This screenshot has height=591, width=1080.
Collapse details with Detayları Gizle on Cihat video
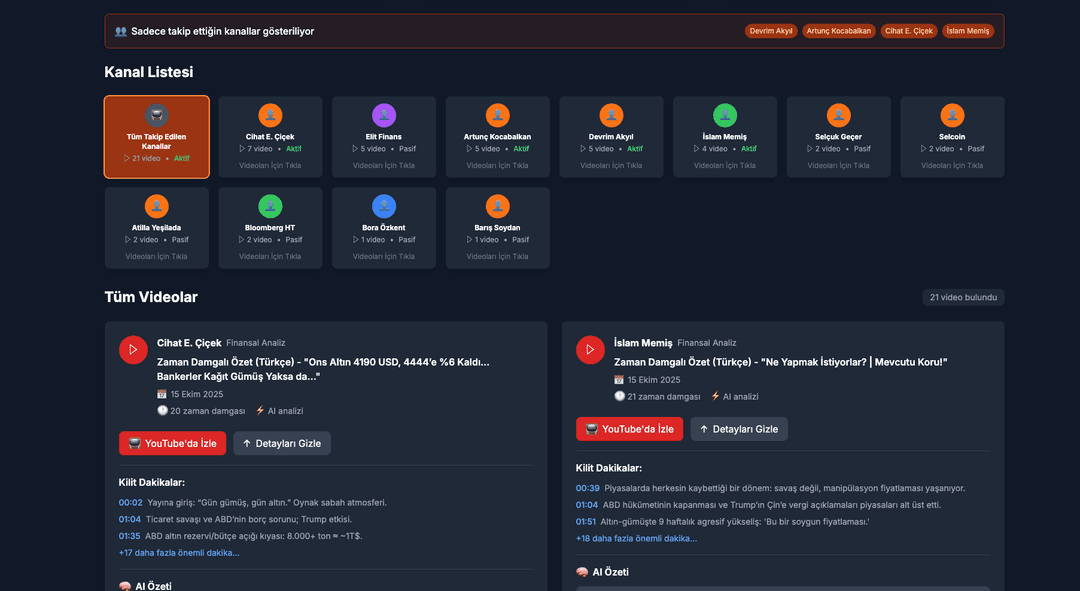pos(282,443)
